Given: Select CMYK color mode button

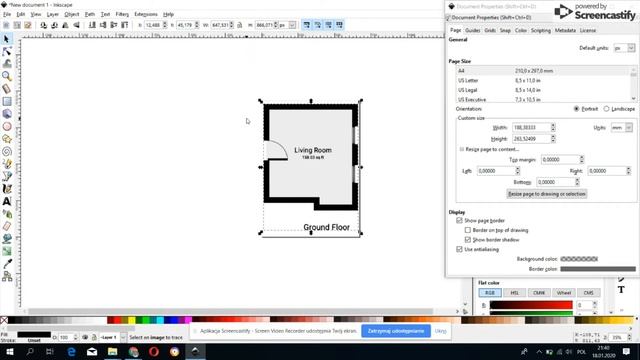Looking at the screenshot, I should click(x=539, y=293).
